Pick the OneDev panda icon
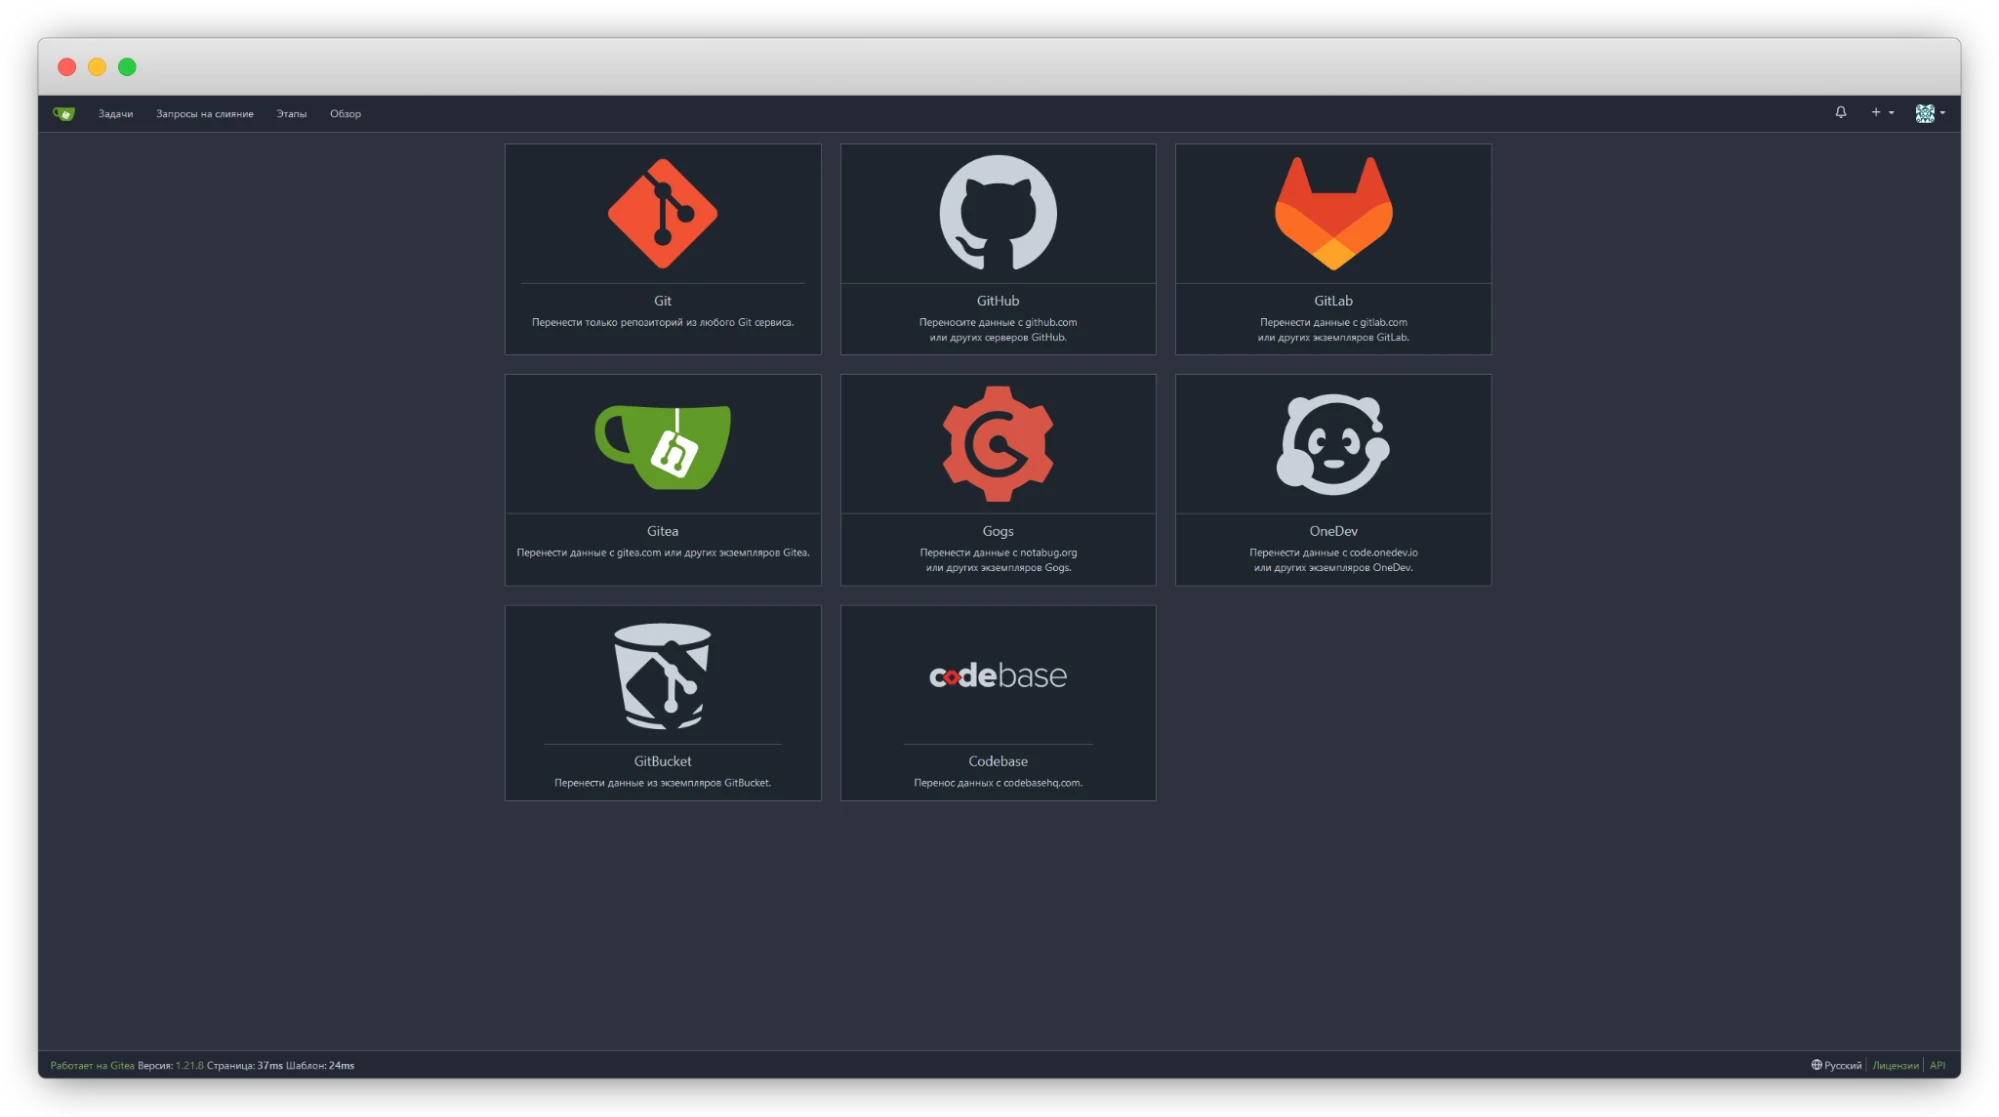This screenshot has width=1999, height=1117. (x=1333, y=444)
